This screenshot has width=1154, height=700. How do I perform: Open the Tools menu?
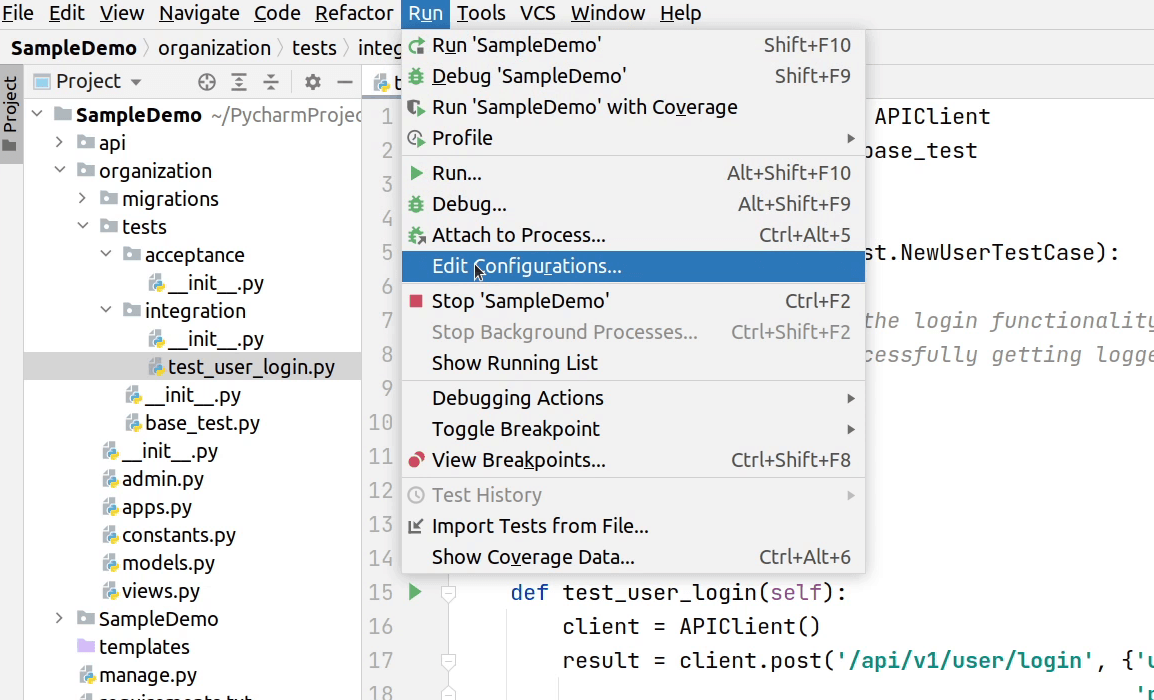pyautogui.click(x=481, y=14)
